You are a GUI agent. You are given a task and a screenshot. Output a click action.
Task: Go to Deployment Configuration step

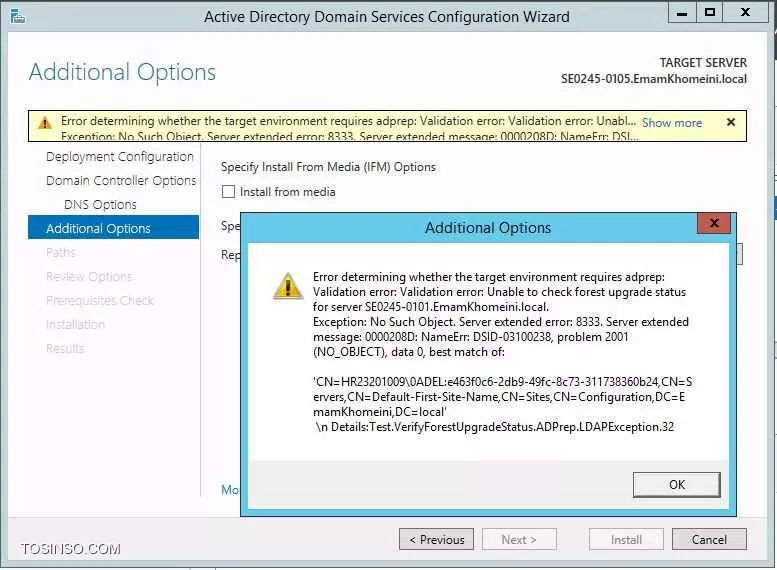[x=119, y=157]
